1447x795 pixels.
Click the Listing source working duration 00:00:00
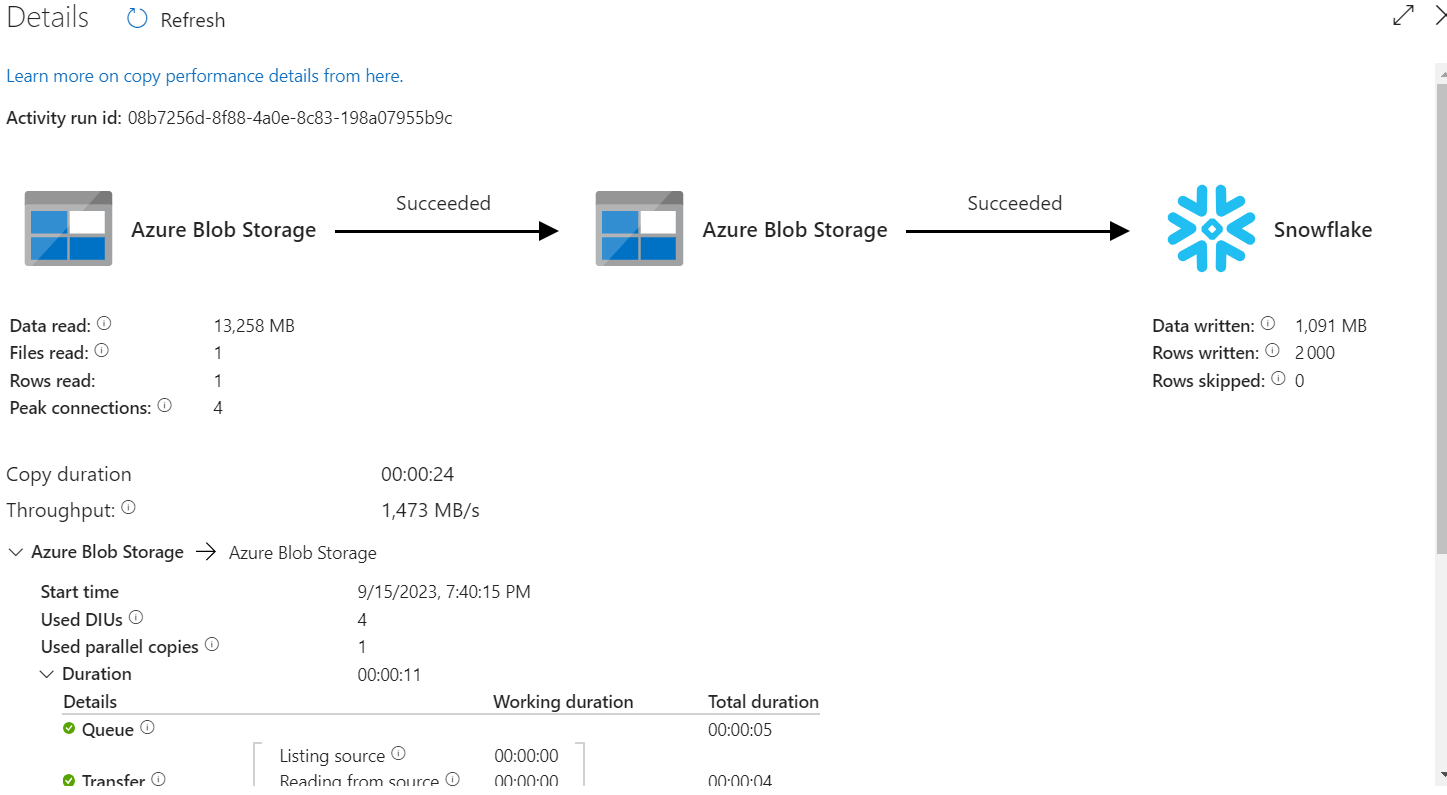(x=526, y=756)
